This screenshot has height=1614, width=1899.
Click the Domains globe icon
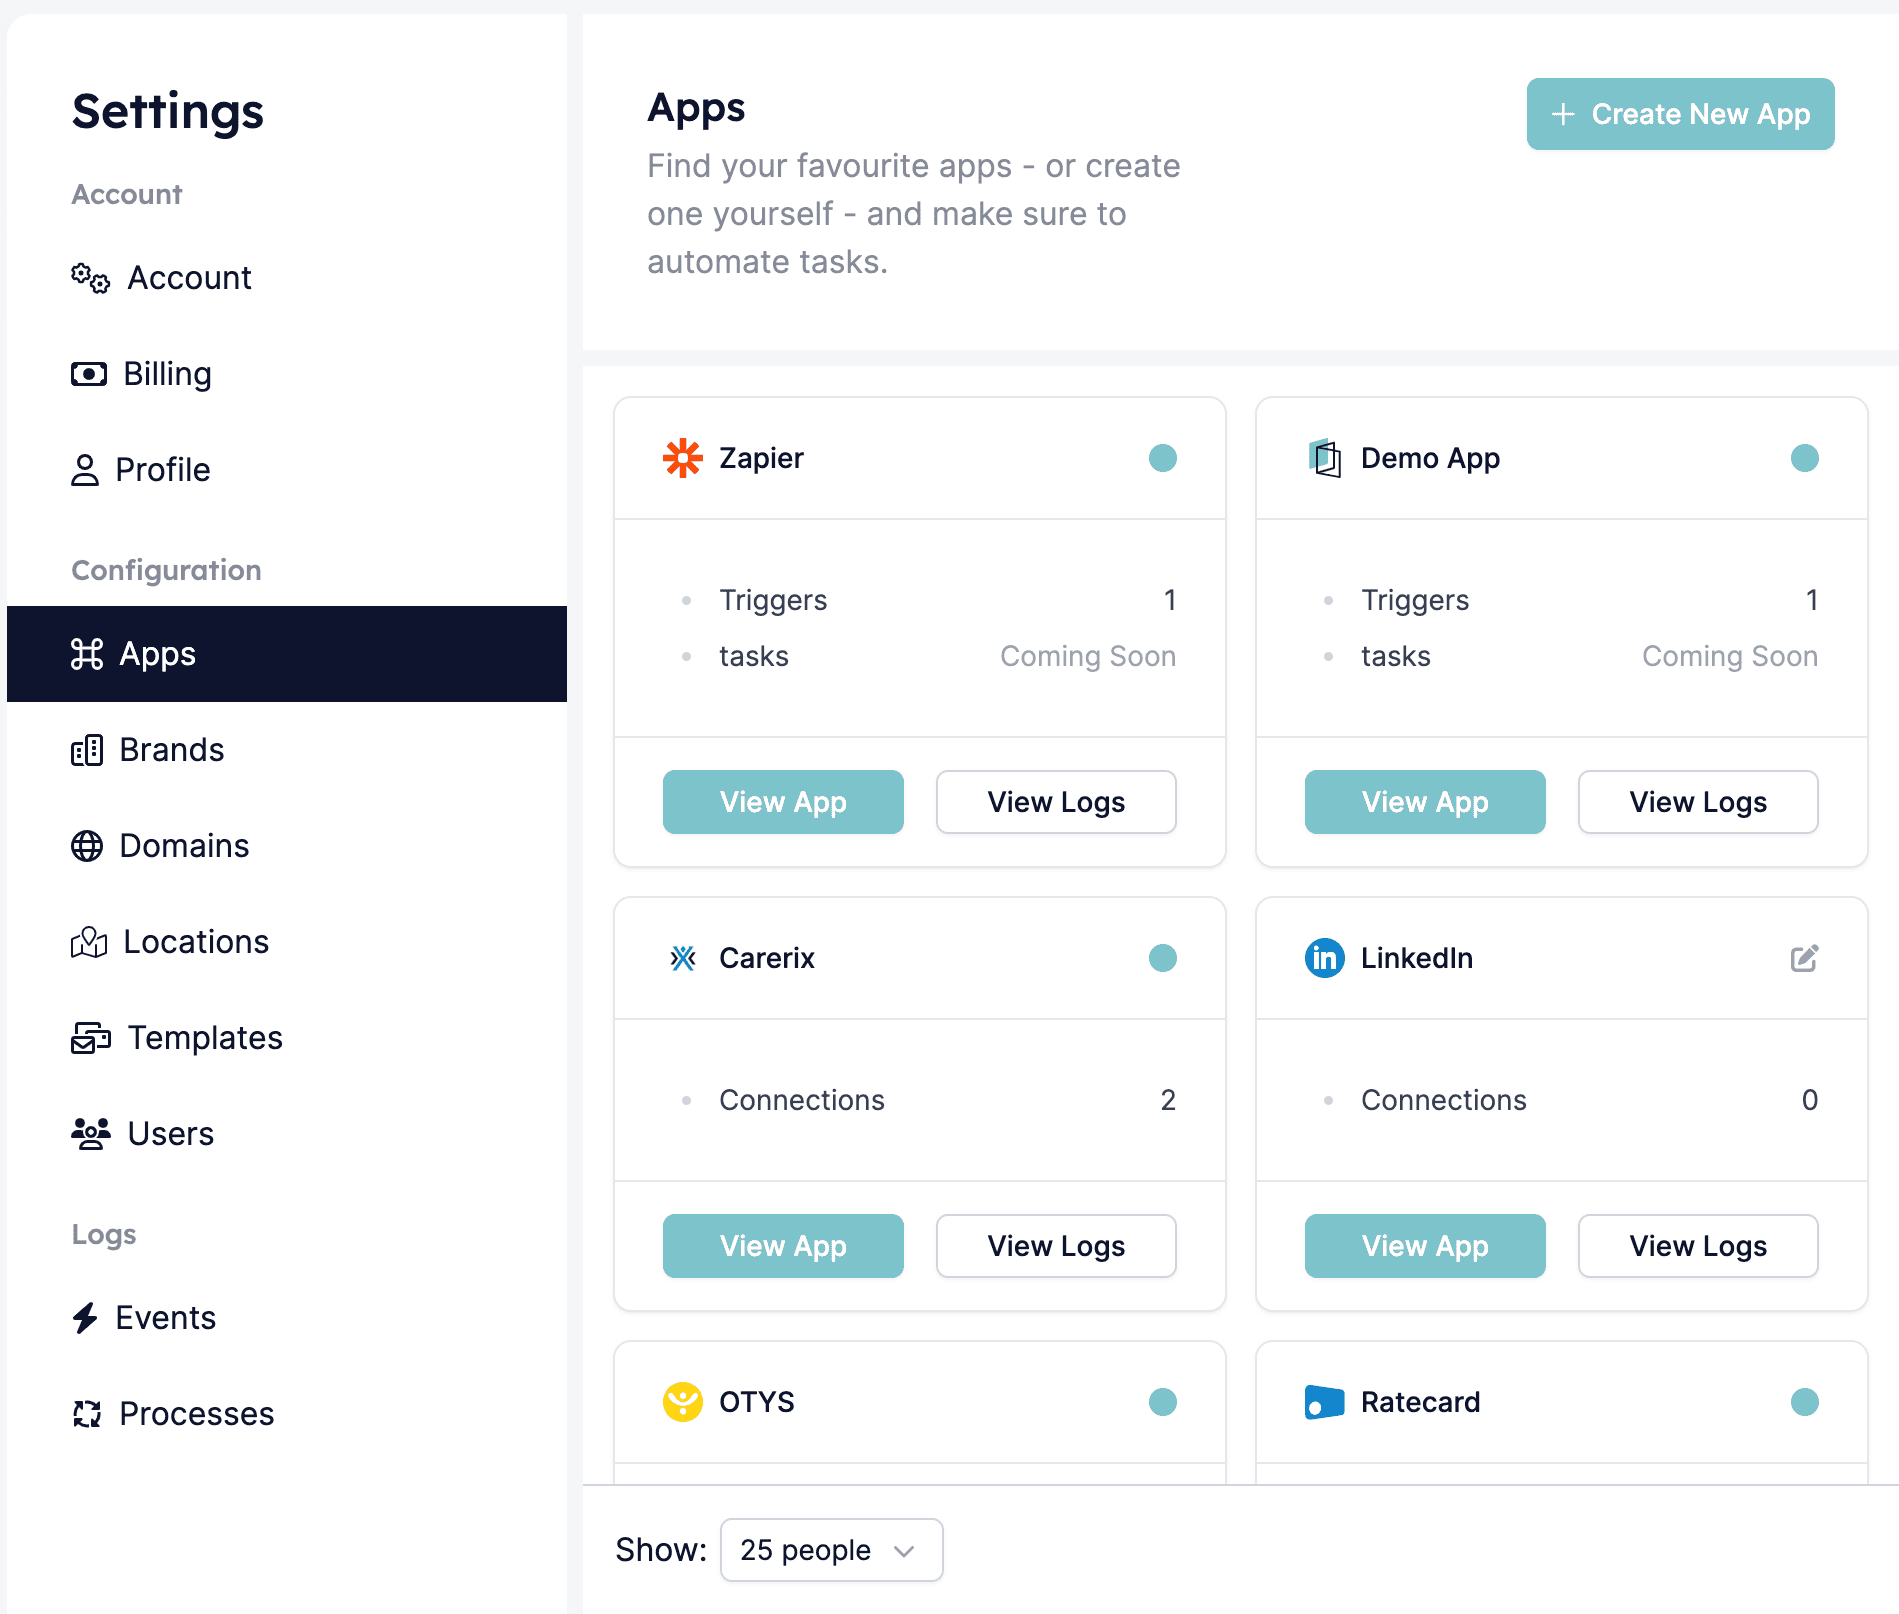87,846
